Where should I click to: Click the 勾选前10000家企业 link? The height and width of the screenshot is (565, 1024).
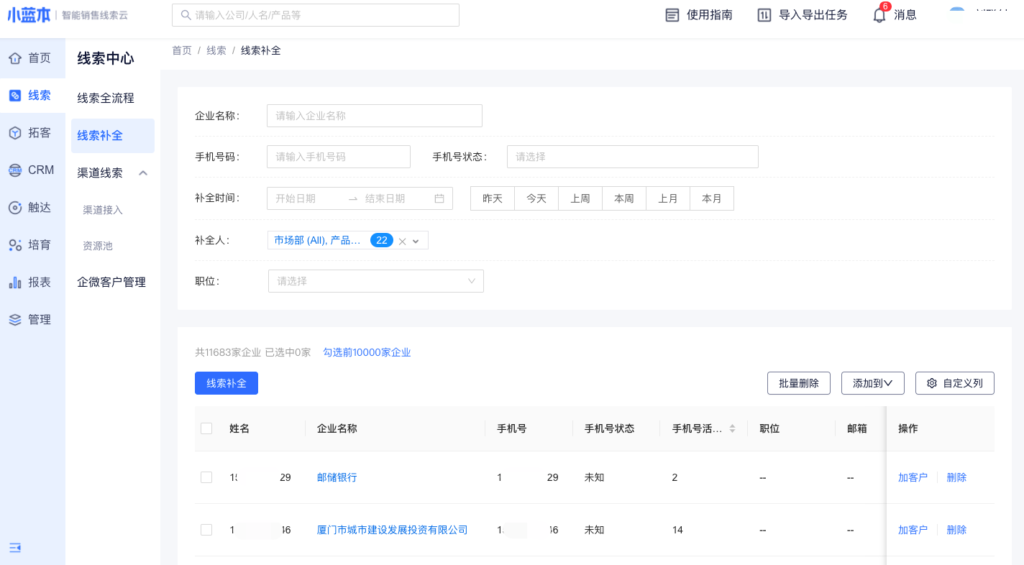click(366, 353)
